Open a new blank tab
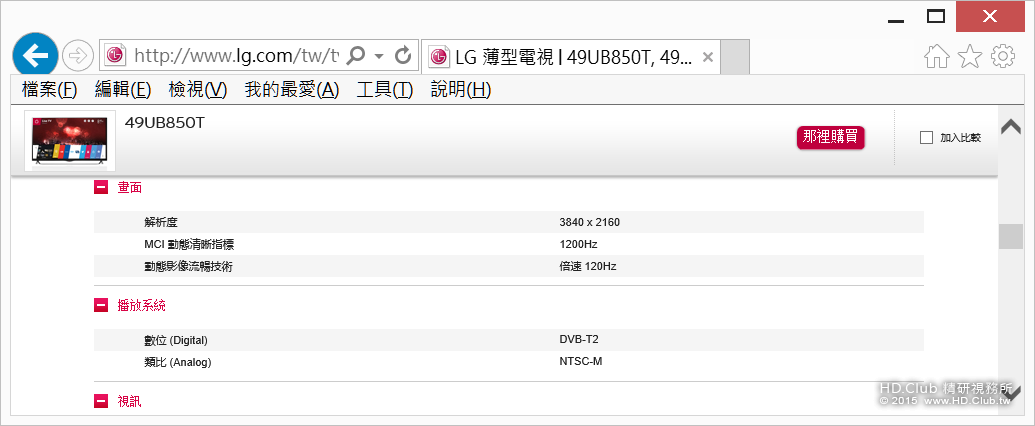The image size is (1035, 426). (x=735, y=57)
